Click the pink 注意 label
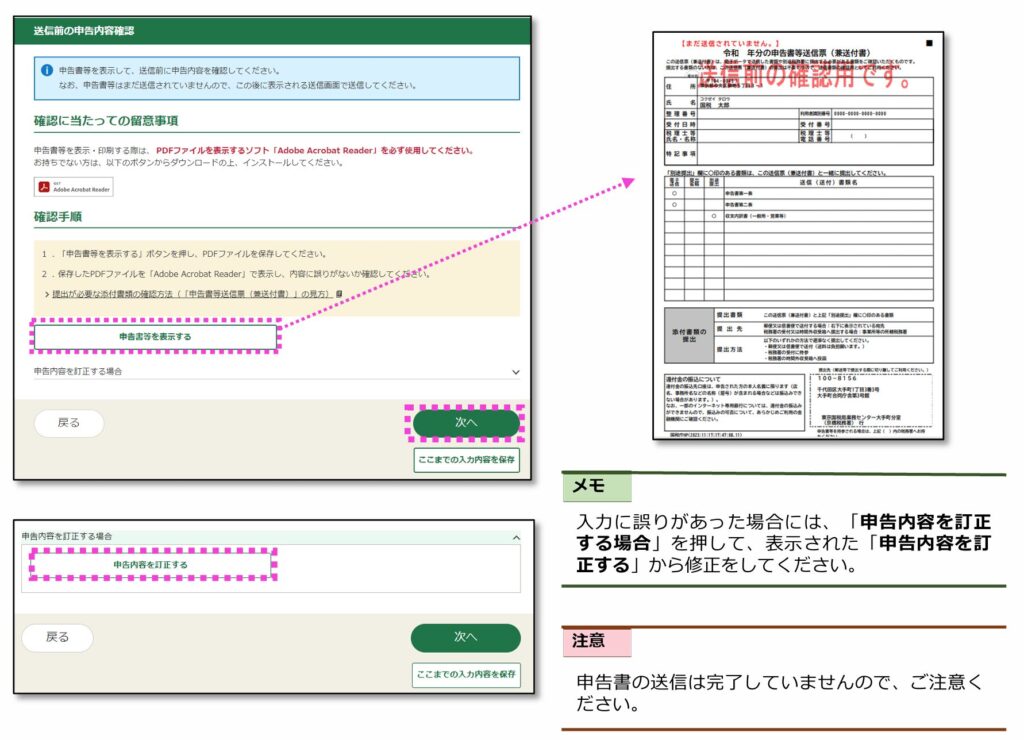The width and height of the screenshot is (1024, 740). tap(596, 642)
